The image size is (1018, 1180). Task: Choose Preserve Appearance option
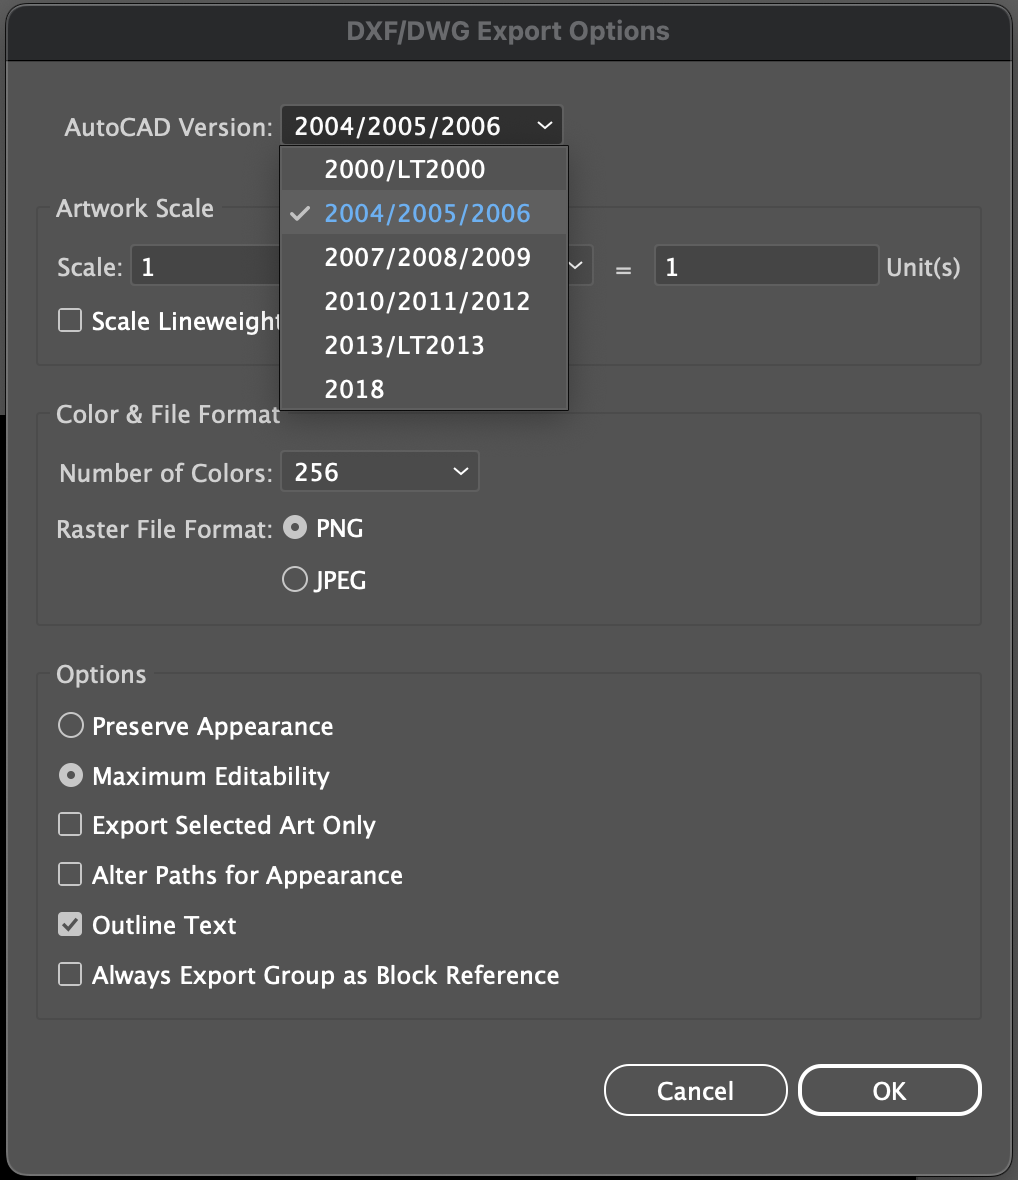[x=71, y=725]
